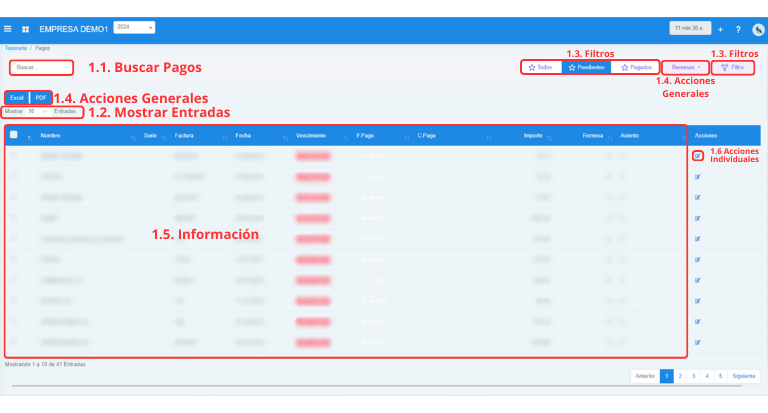Image resolution: width=768 pixels, height=413 pixels.
Task: Select the Todos filter tab
Action: [x=540, y=68]
